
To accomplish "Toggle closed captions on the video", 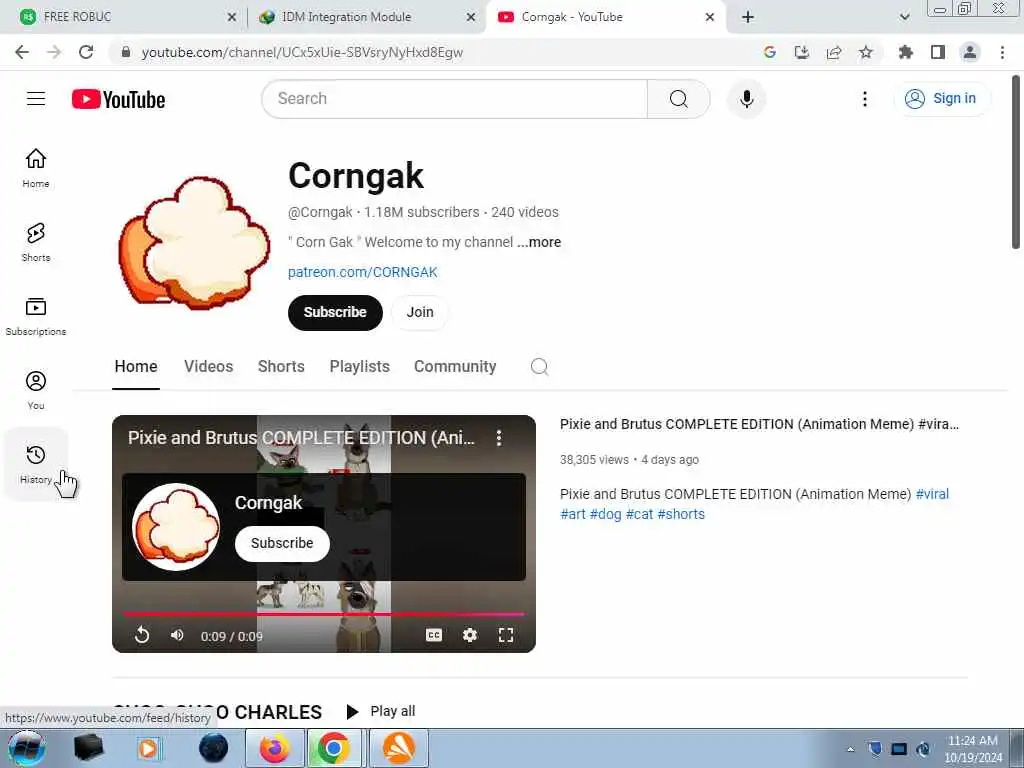I will coord(434,635).
